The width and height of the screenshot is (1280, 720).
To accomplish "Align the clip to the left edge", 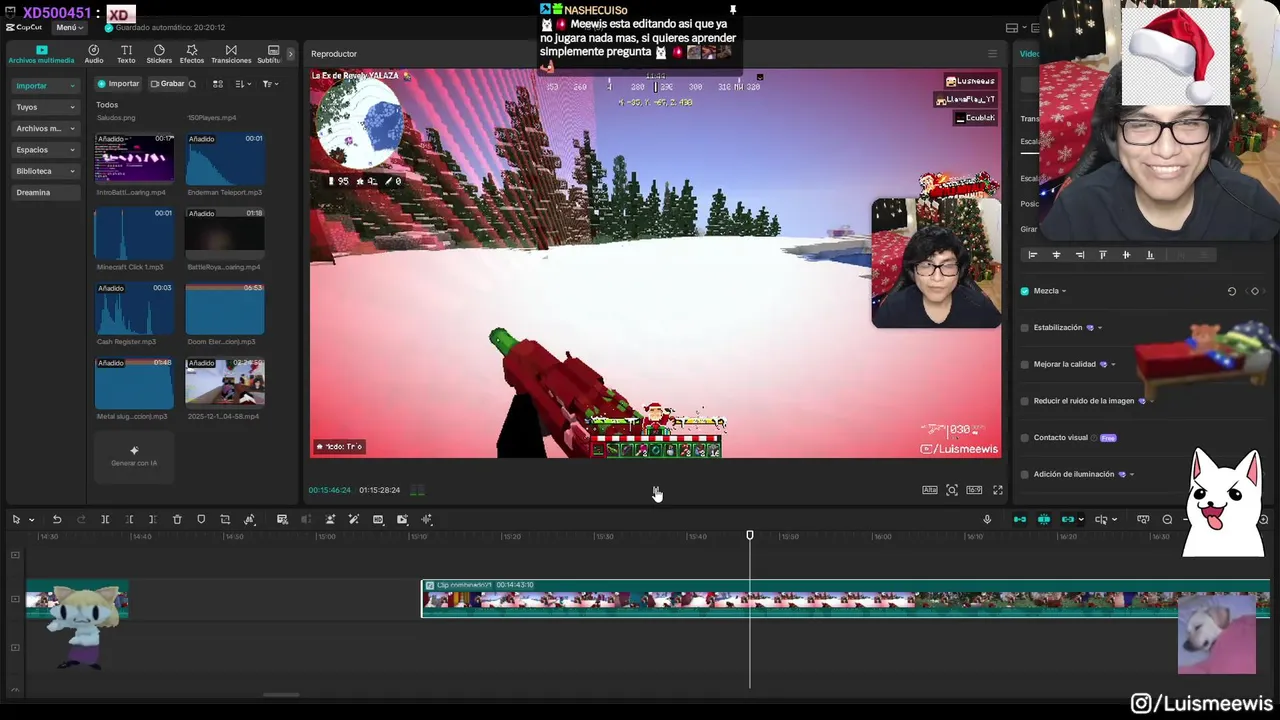I will click(x=1033, y=255).
